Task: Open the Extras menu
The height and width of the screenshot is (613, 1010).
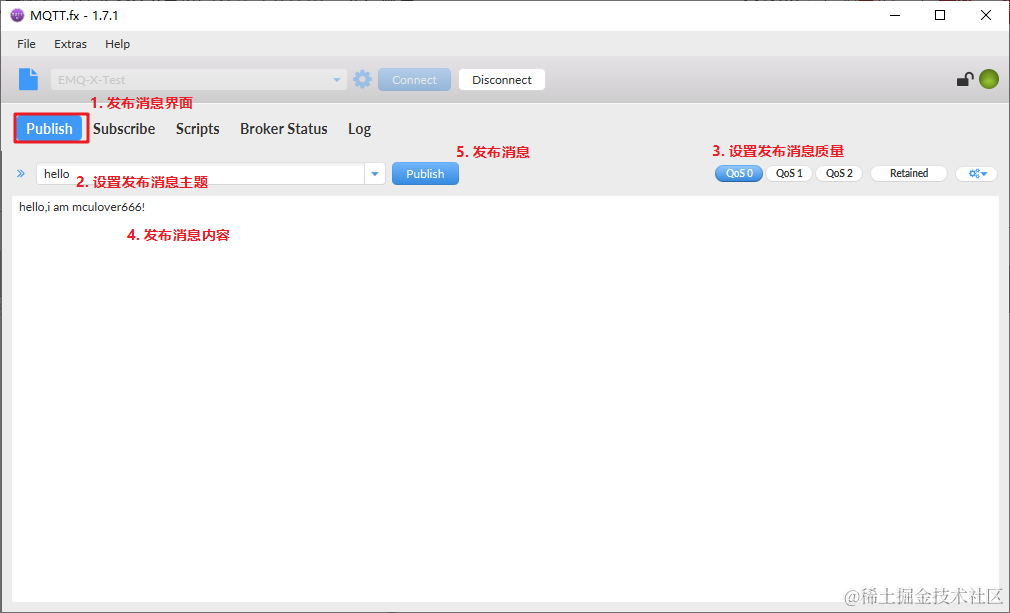Action: coord(70,44)
